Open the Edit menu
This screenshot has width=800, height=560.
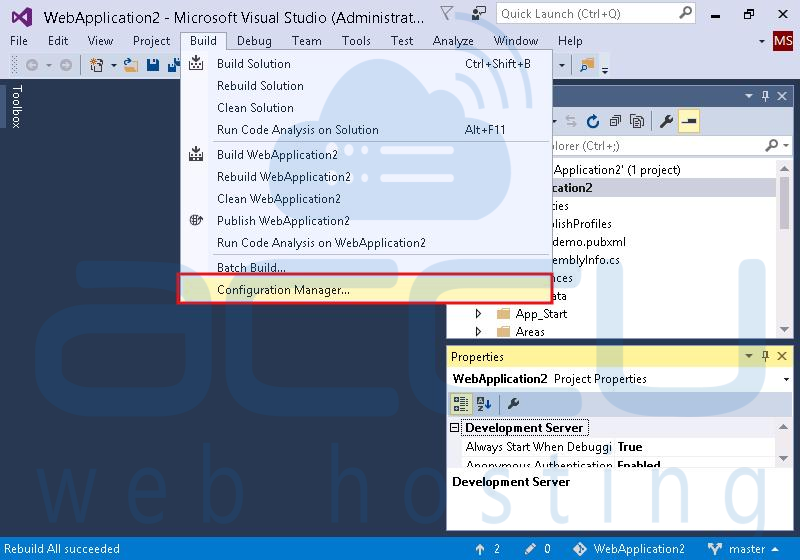click(x=58, y=41)
